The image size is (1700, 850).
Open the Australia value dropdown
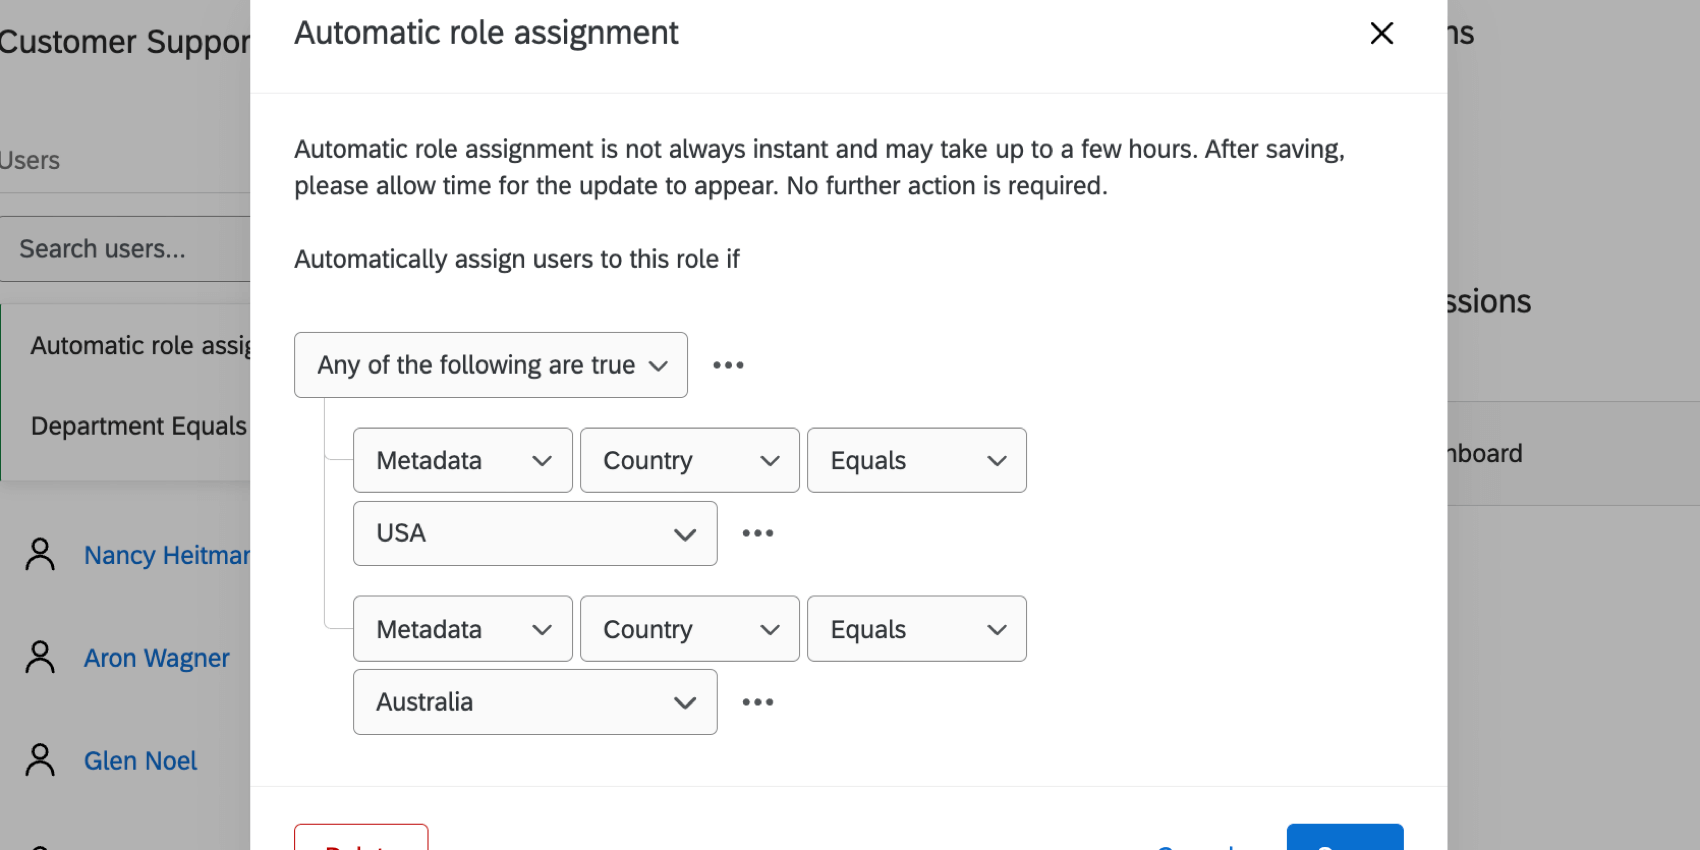coord(534,702)
